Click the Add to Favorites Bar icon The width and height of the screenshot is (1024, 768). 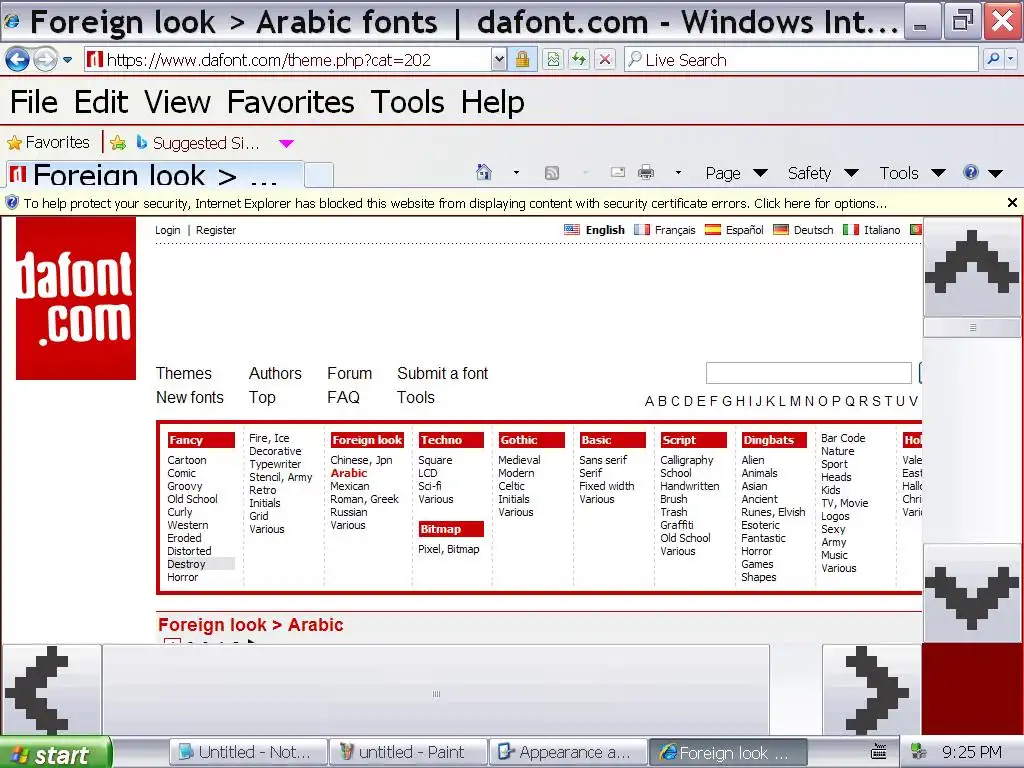[118, 142]
